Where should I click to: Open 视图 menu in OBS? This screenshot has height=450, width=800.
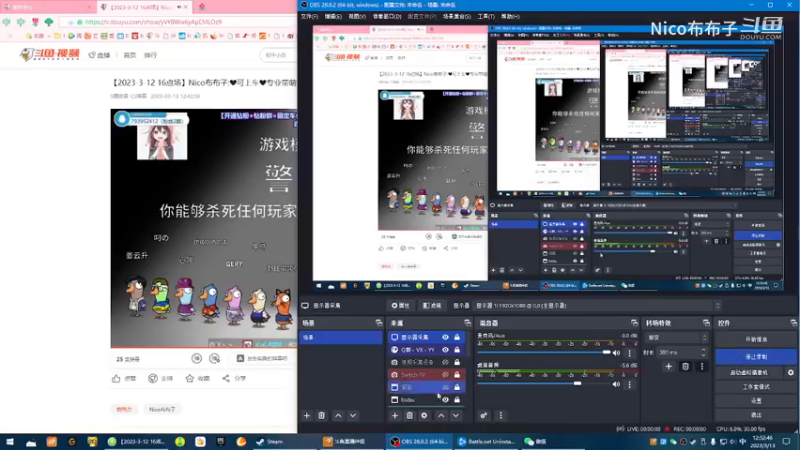[x=357, y=16]
